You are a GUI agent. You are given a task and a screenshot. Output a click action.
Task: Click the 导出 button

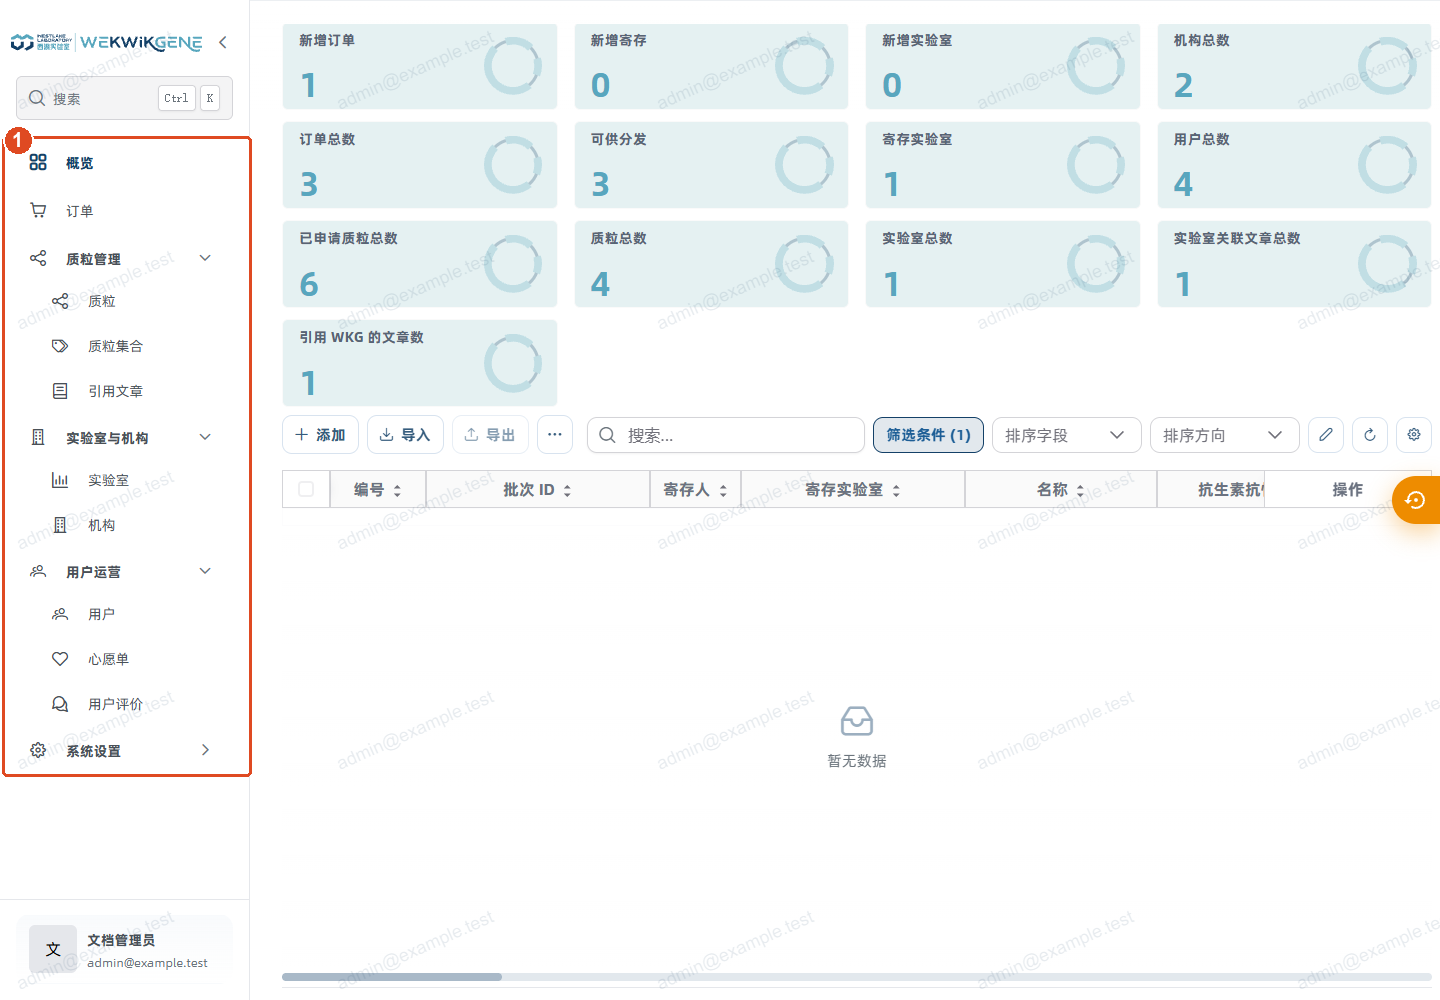(x=490, y=435)
